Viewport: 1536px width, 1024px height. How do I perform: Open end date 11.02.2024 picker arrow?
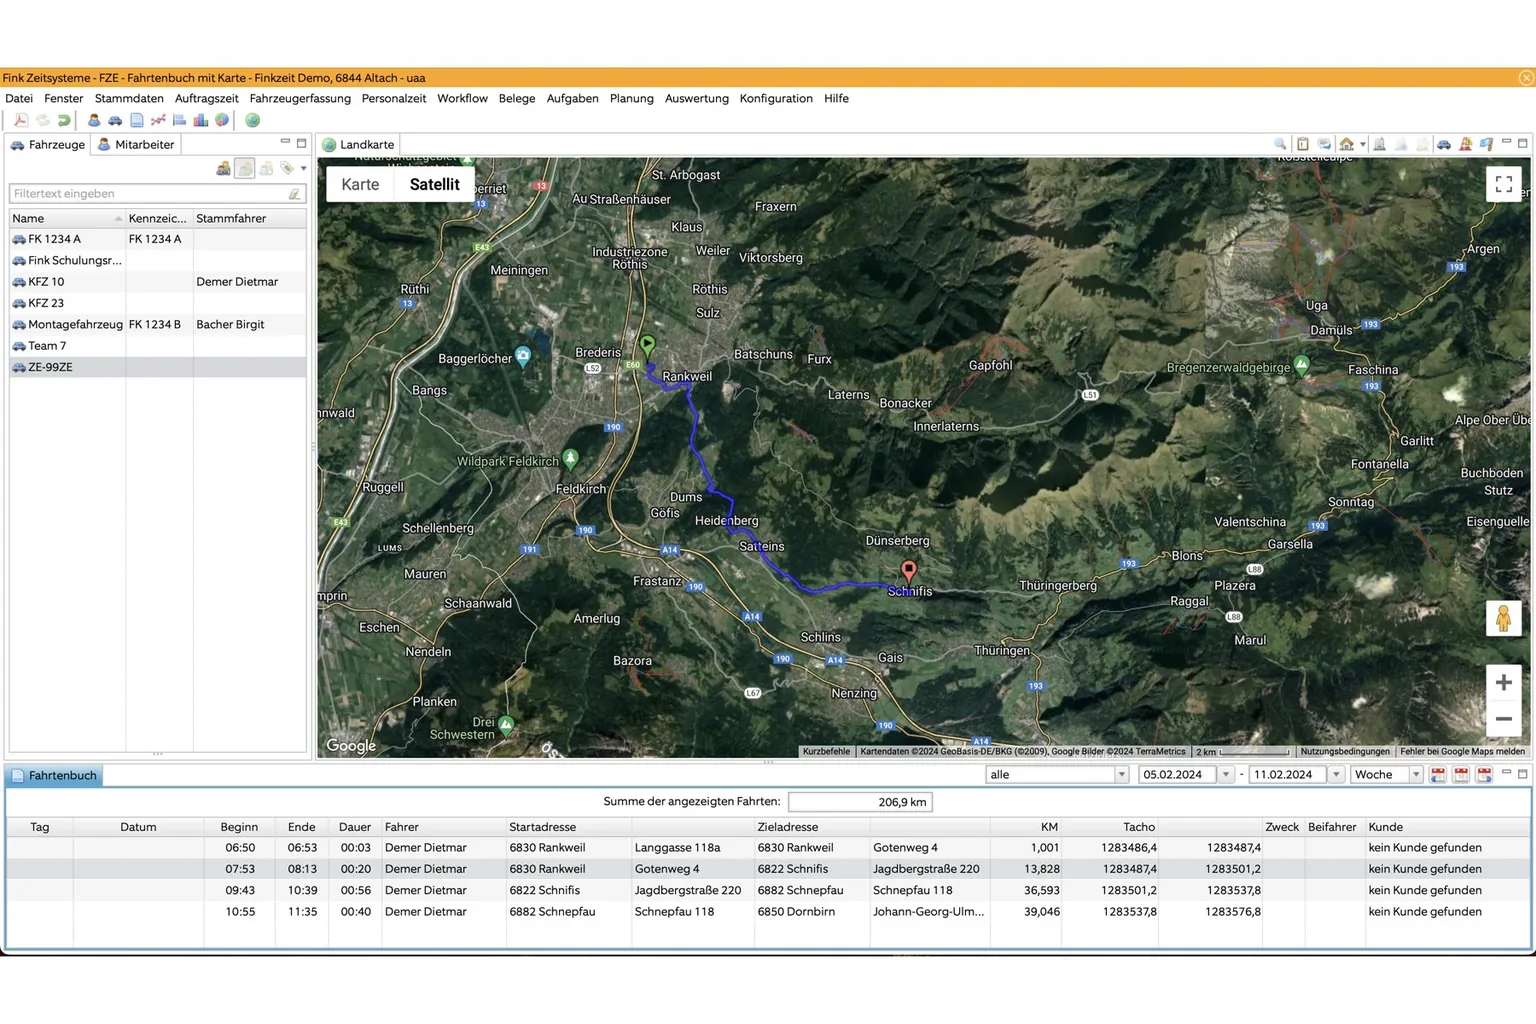[1335, 774]
